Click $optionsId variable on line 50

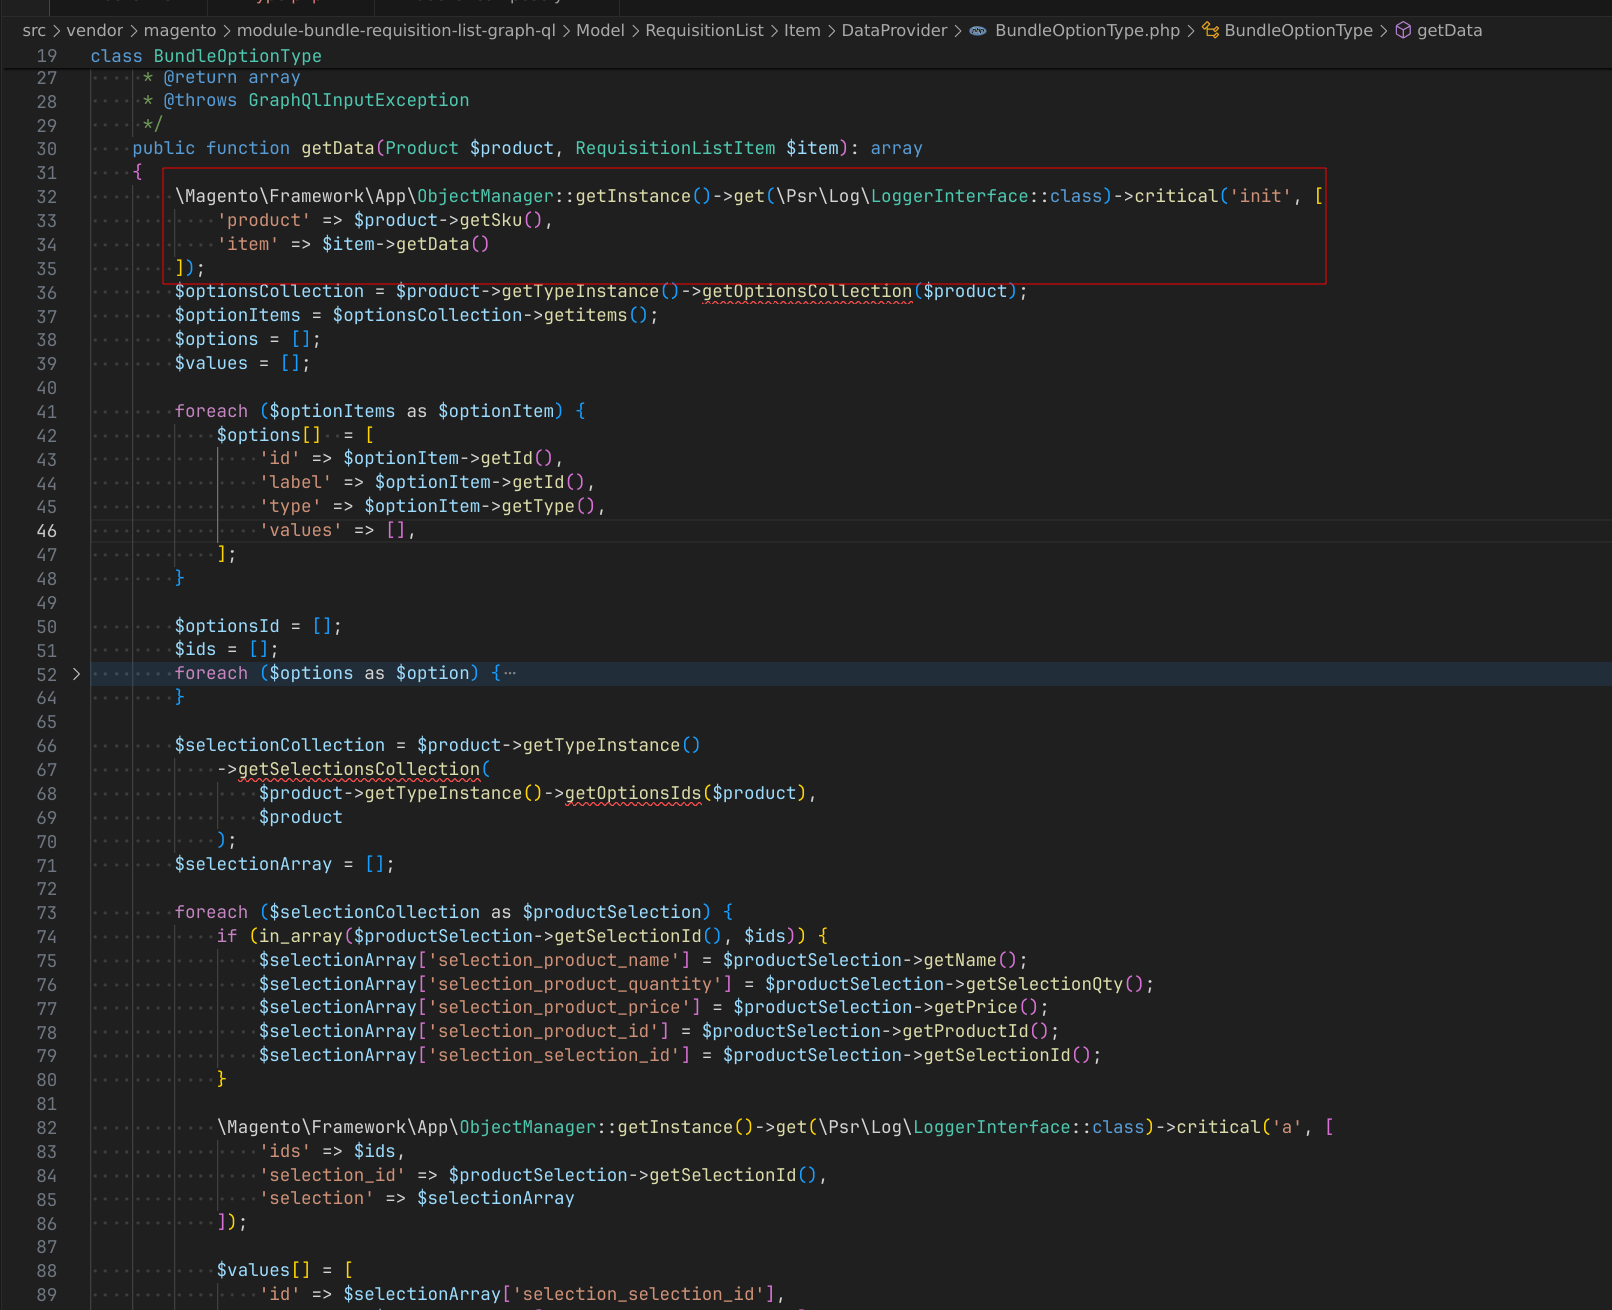coord(227,626)
